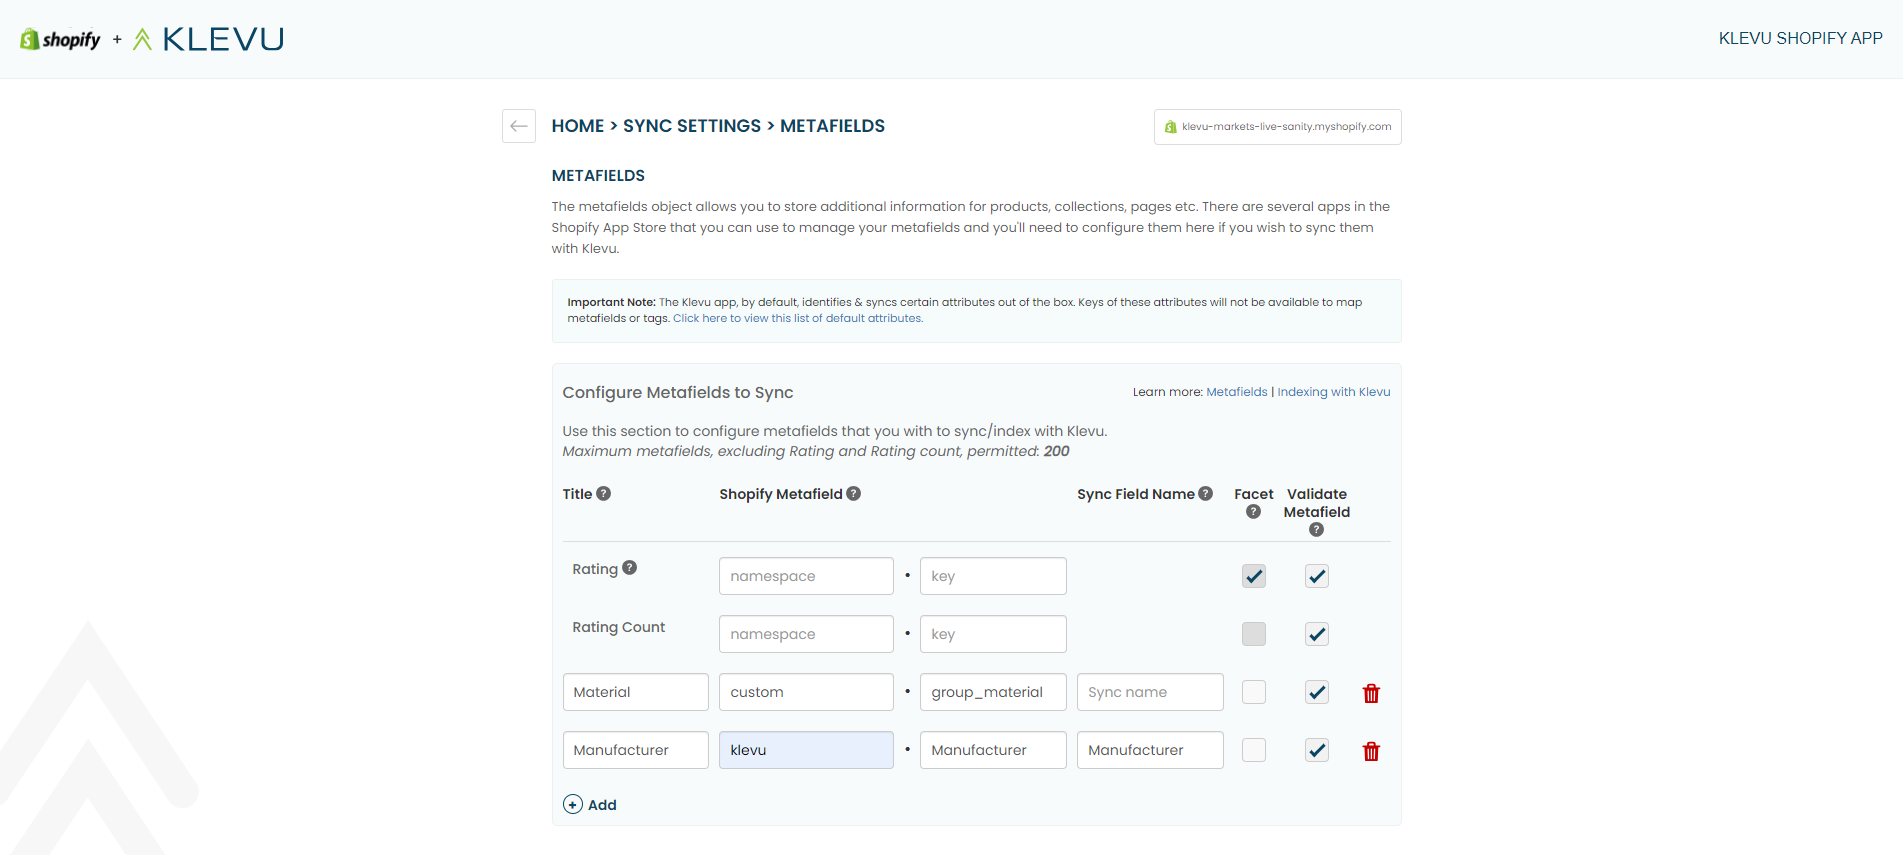Image resolution: width=1903 pixels, height=855 pixels.
Task: Toggle Facet checkbox for Rating row
Action: (x=1253, y=576)
